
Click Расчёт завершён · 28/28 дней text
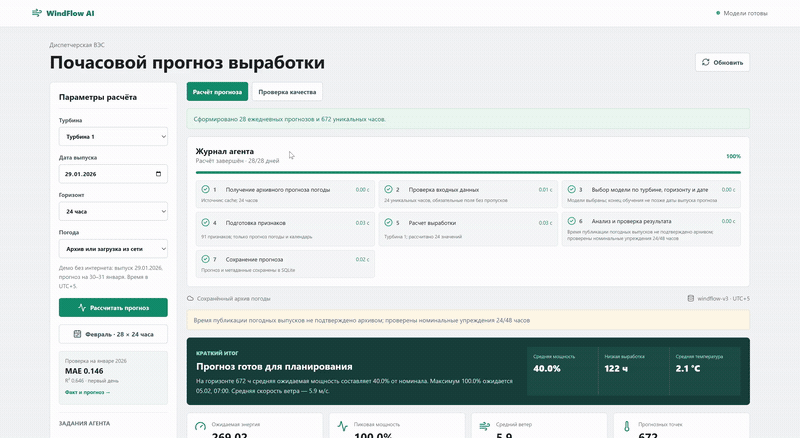point(237,161)
